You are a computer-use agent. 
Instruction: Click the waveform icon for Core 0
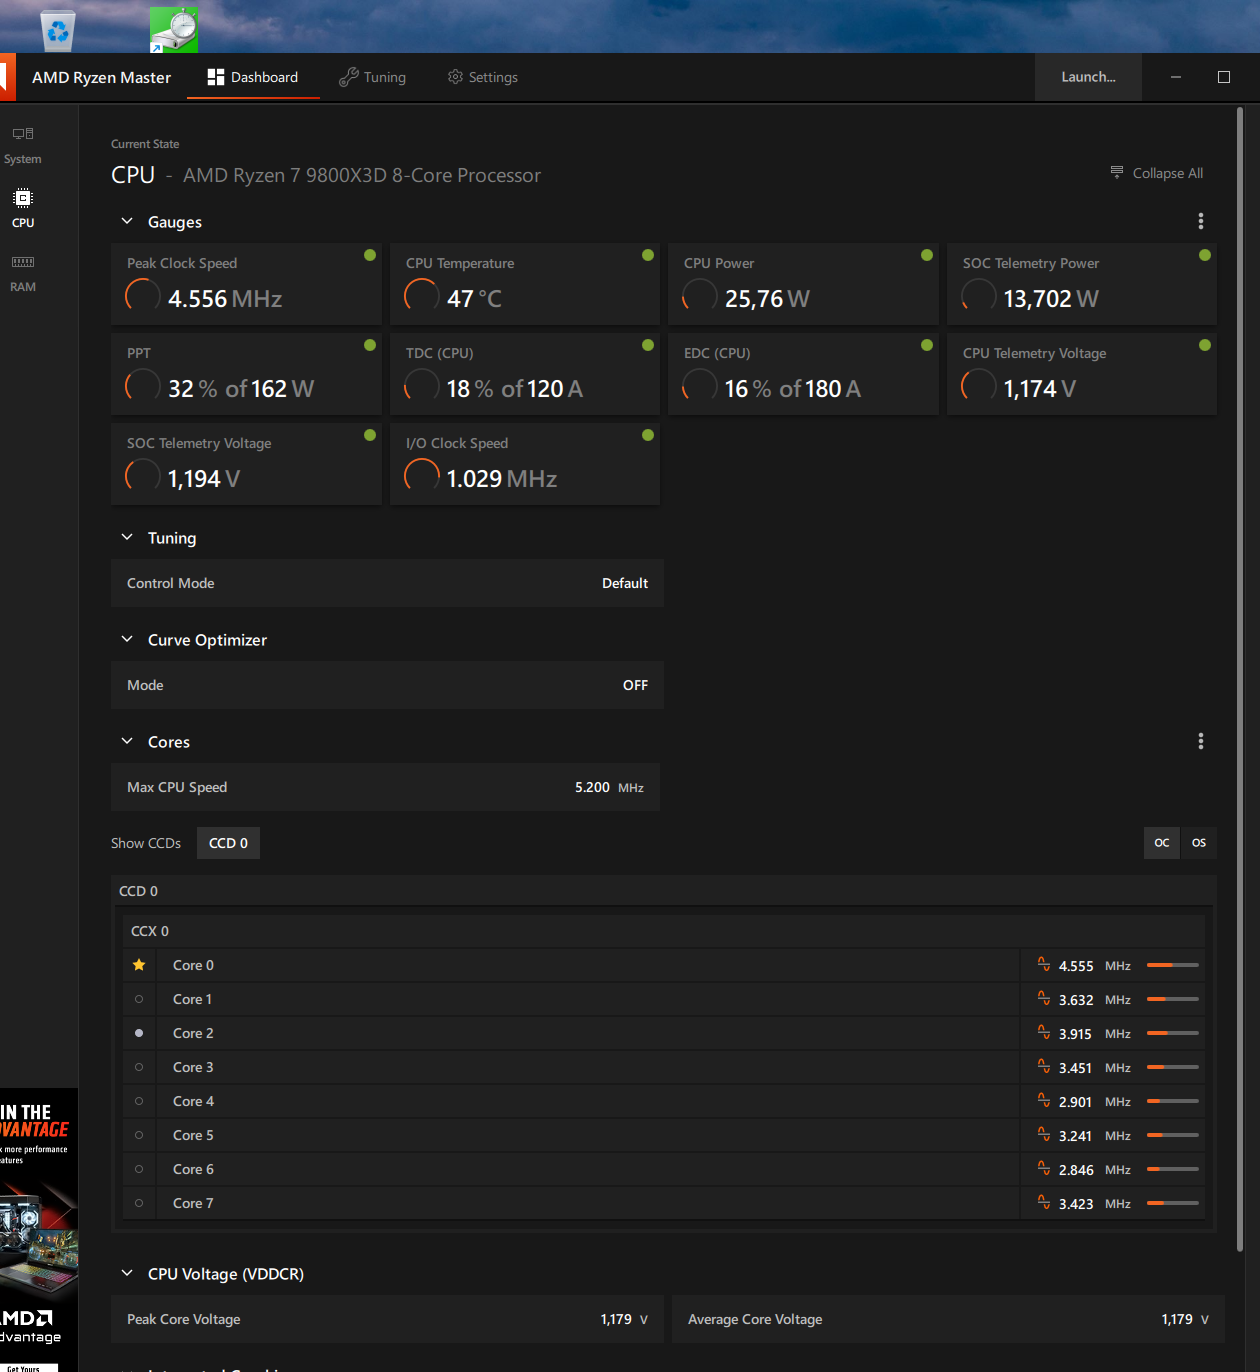point(1044,965)
